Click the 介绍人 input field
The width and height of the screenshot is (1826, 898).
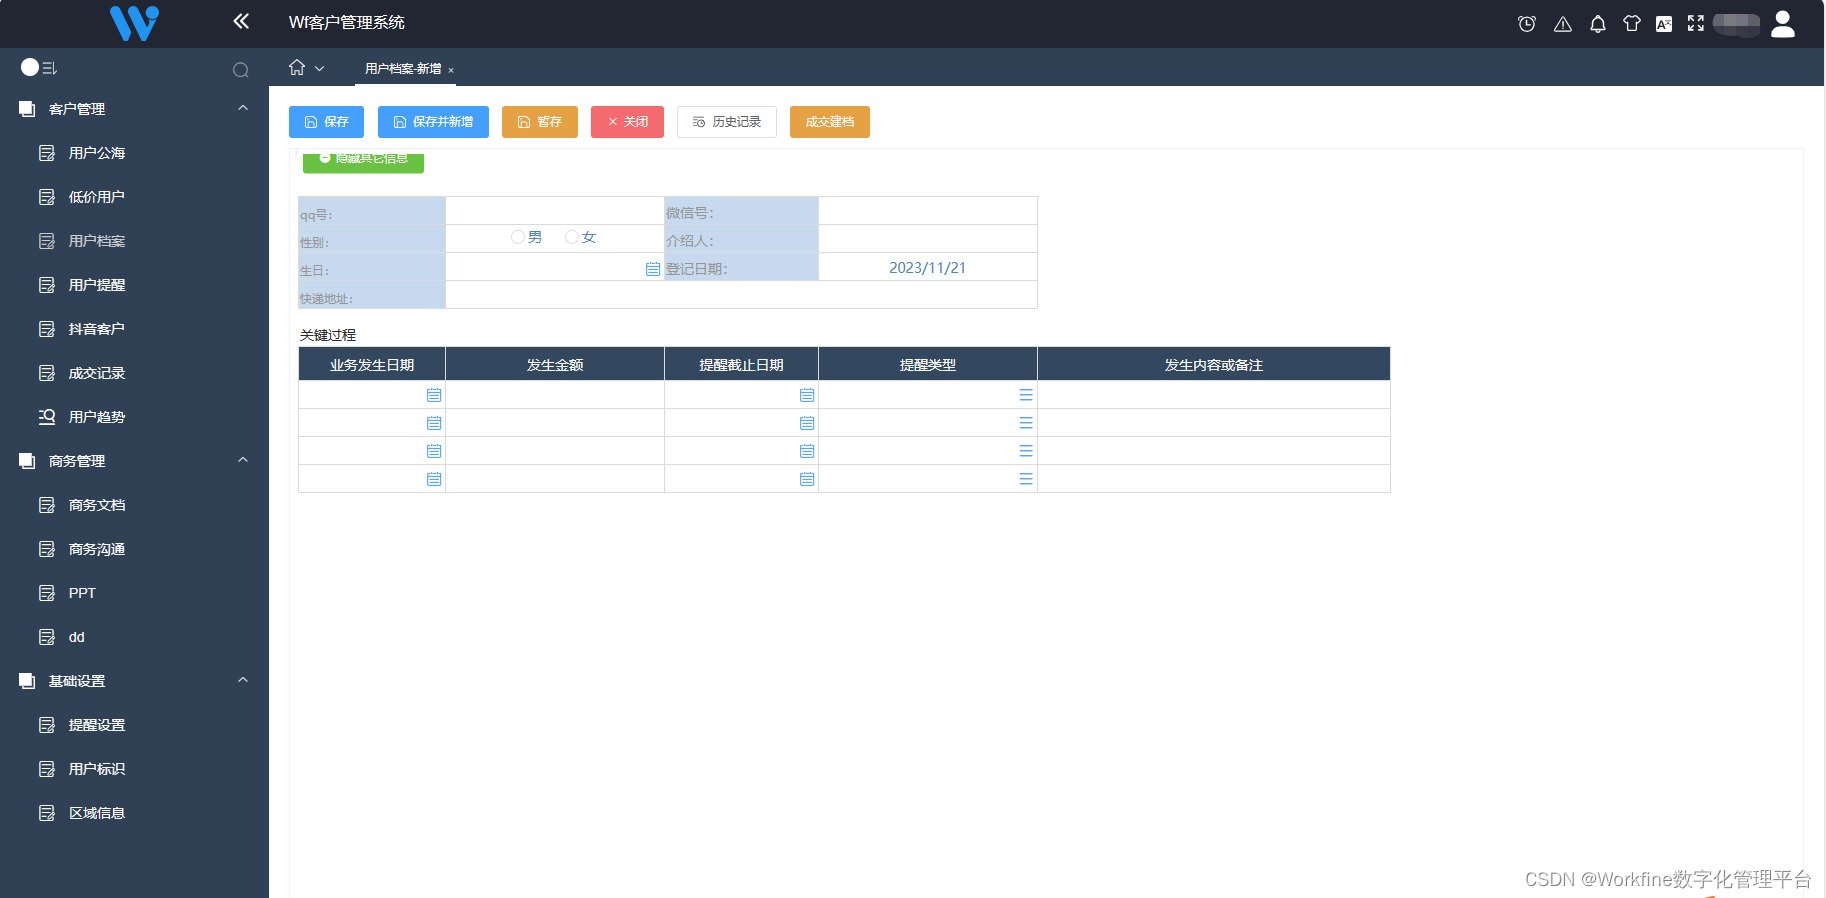pos(928,239)
